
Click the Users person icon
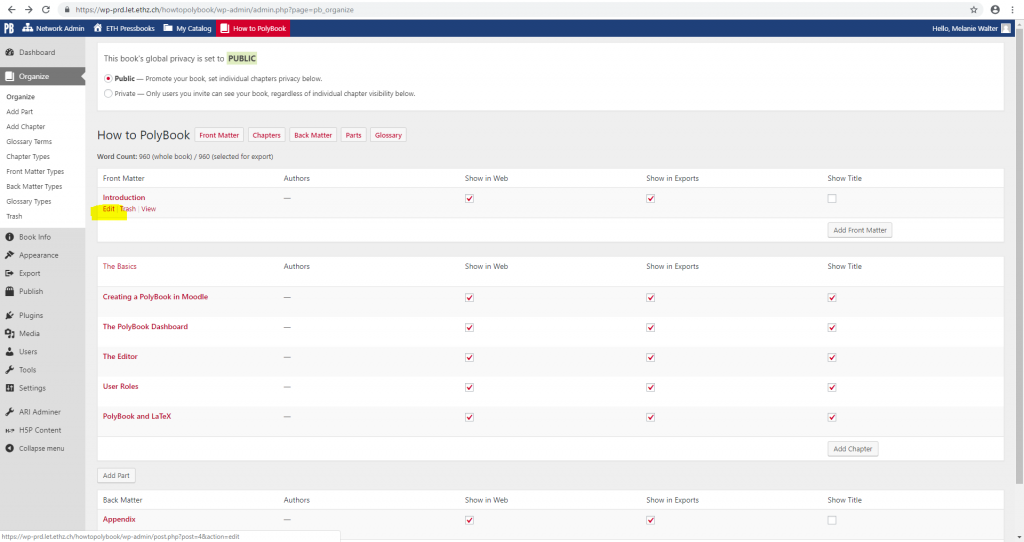(10, 351)
